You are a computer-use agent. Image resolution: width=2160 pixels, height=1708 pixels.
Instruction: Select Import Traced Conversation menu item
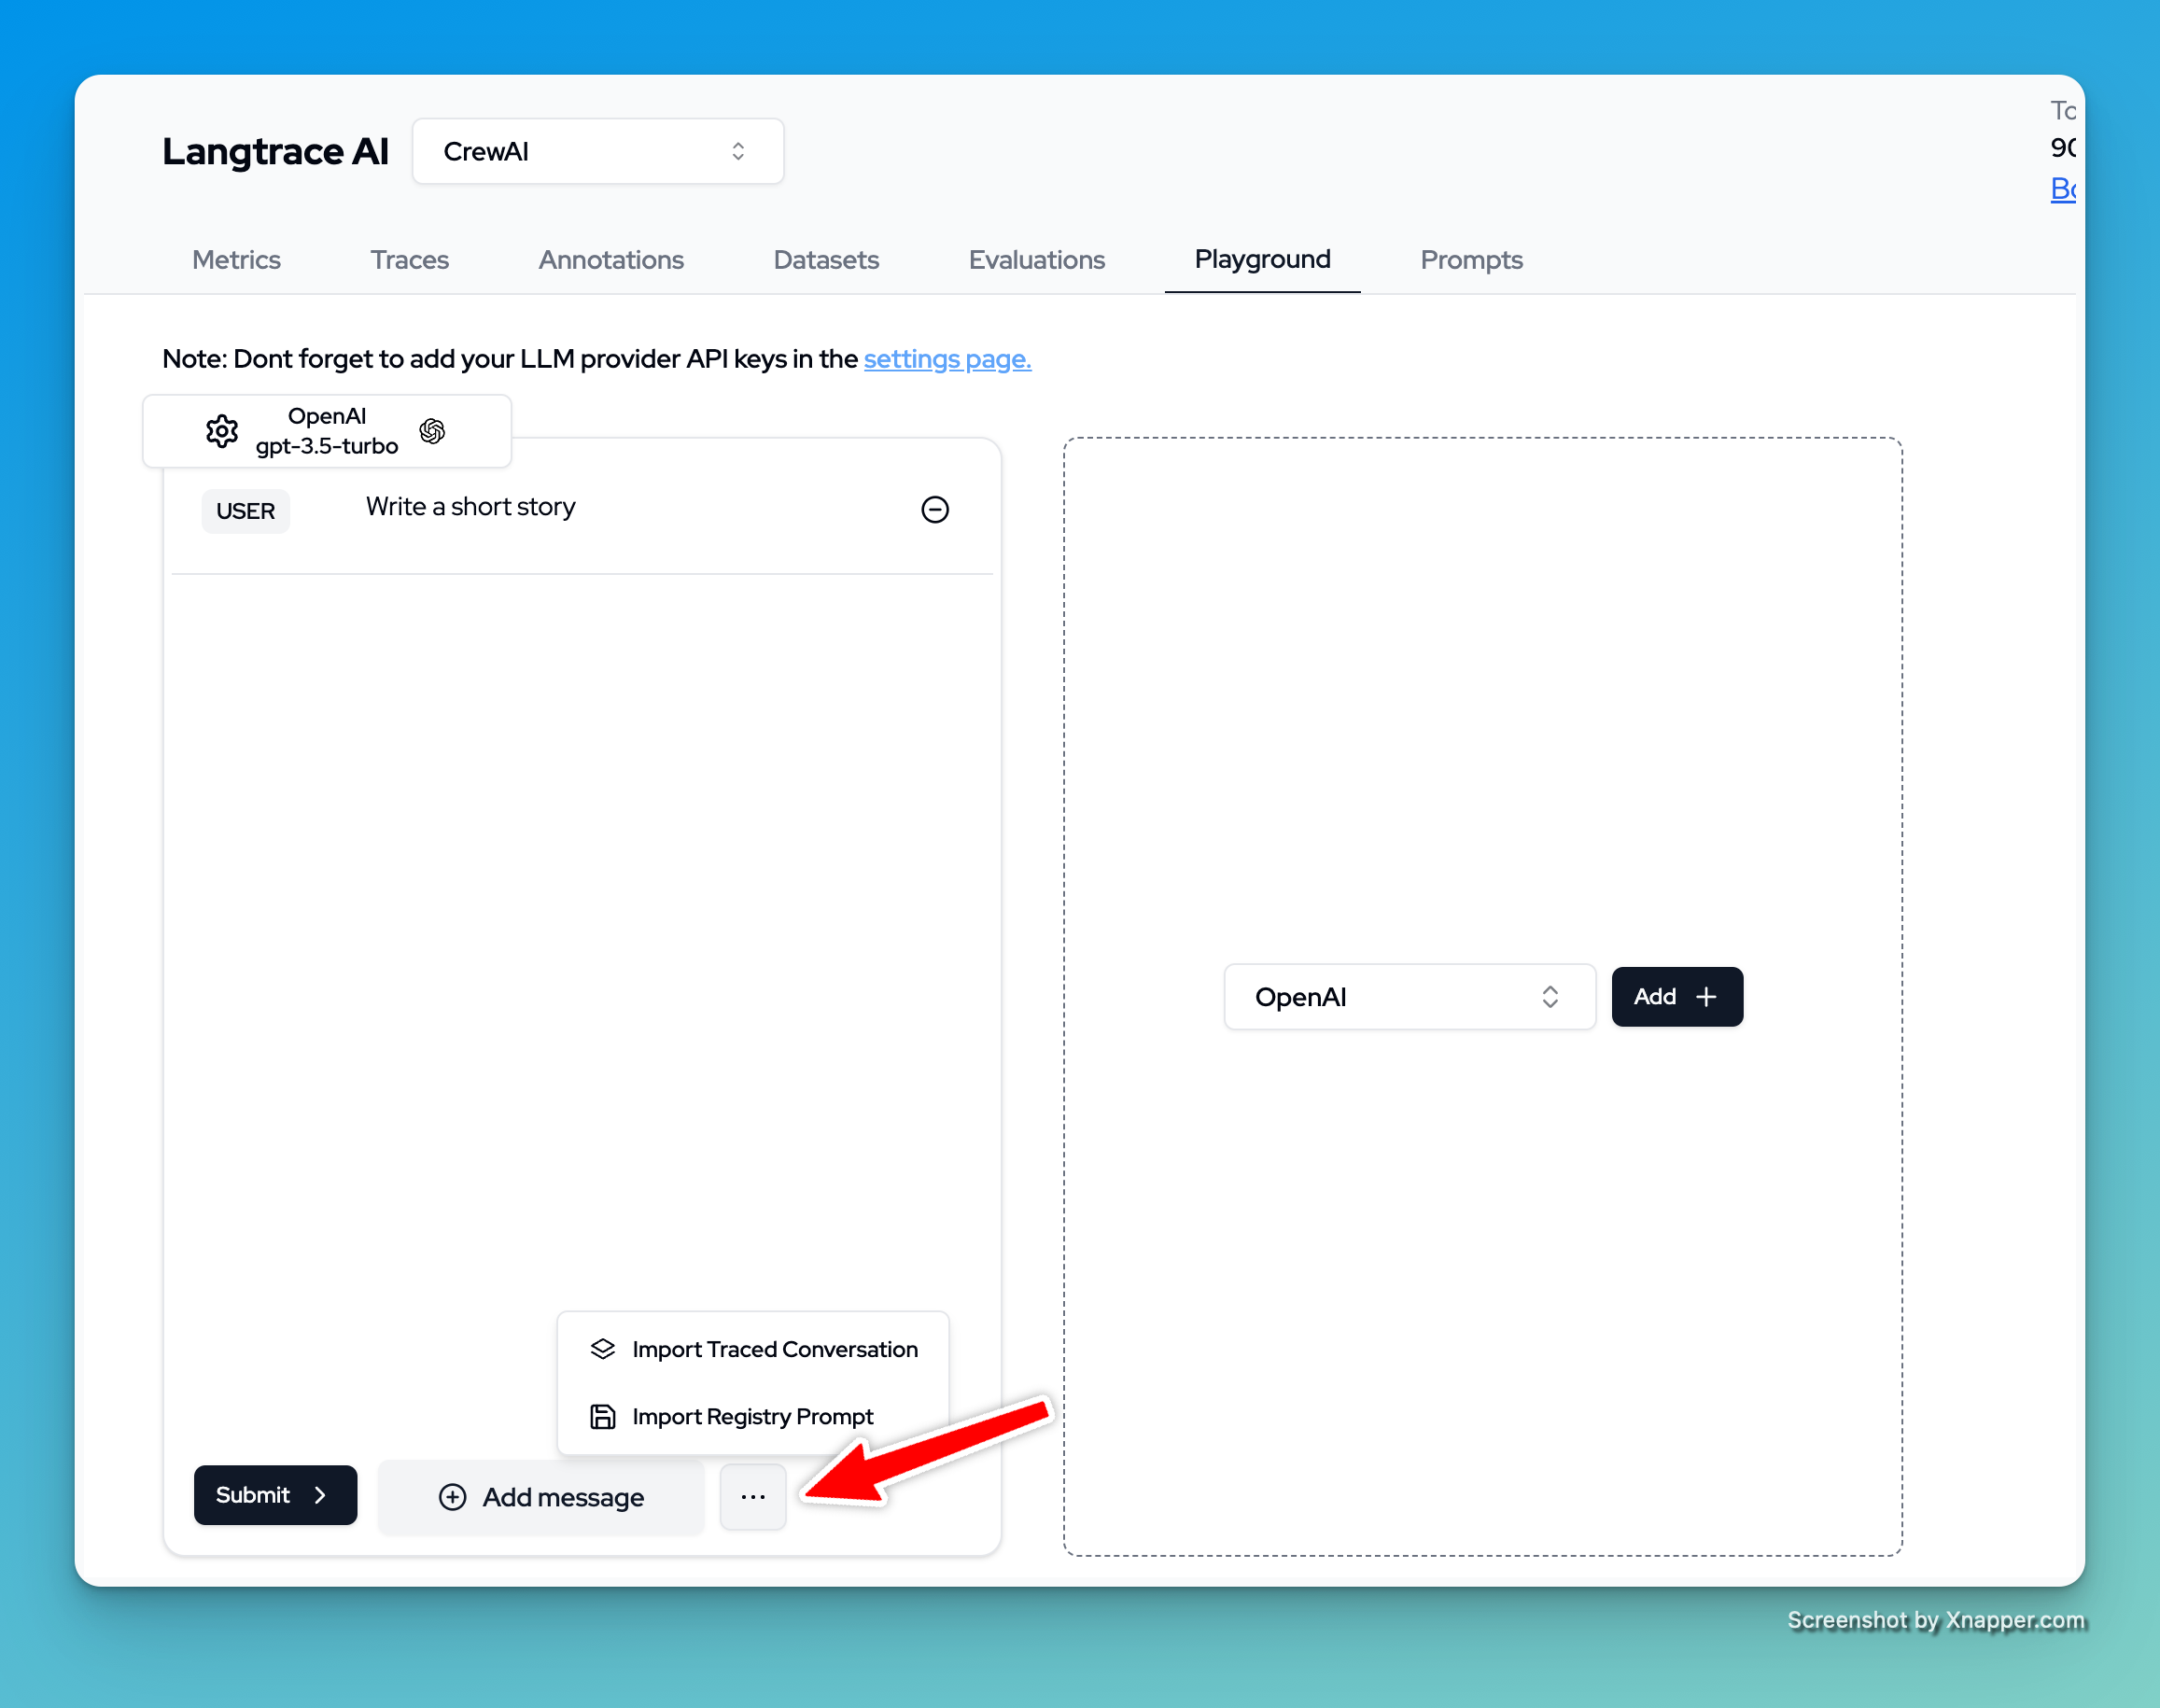pos(774,1349)
